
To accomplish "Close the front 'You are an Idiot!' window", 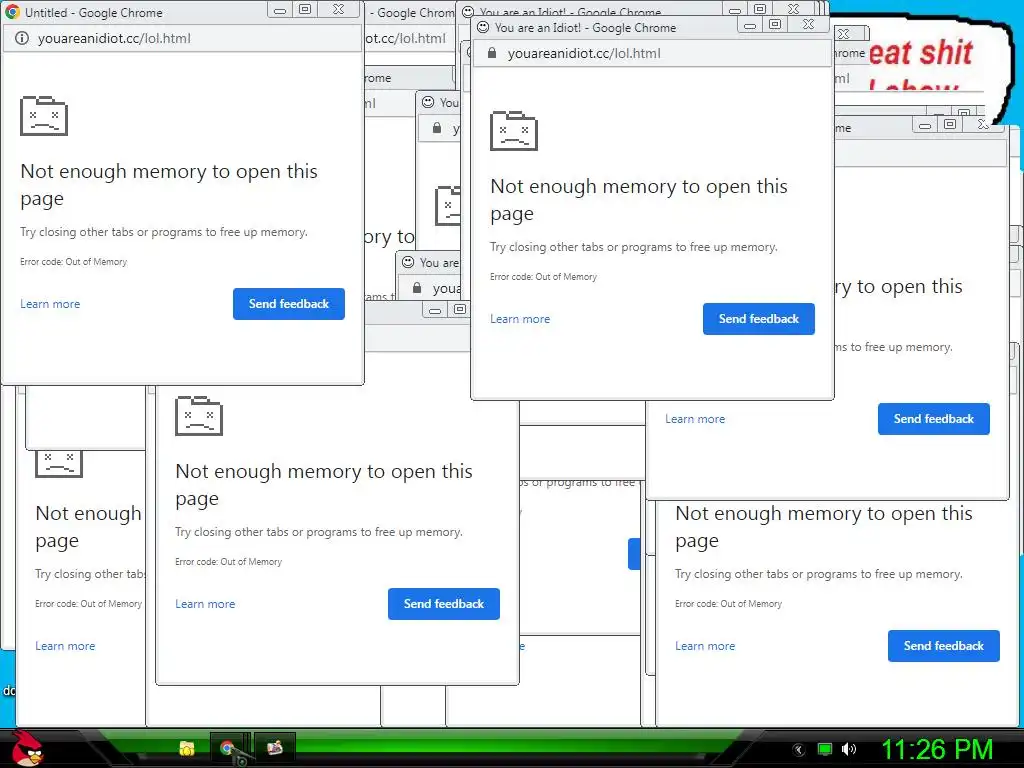I will pyautogui.click(x=808, y=24).
